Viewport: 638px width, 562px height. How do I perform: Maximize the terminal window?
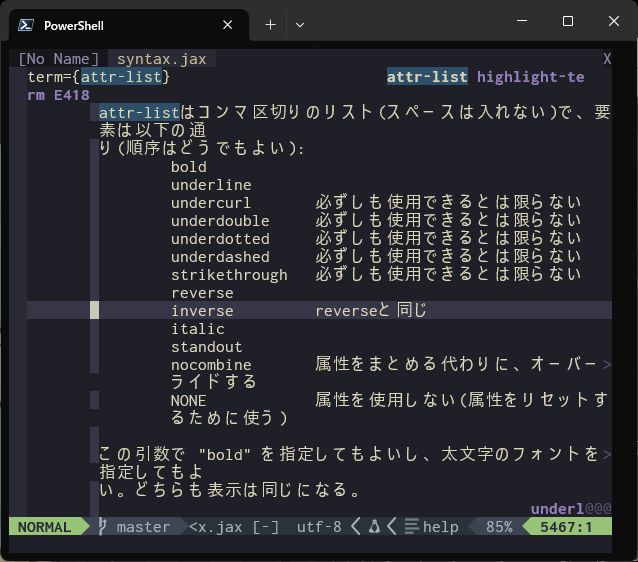click(x=567, y=22)
